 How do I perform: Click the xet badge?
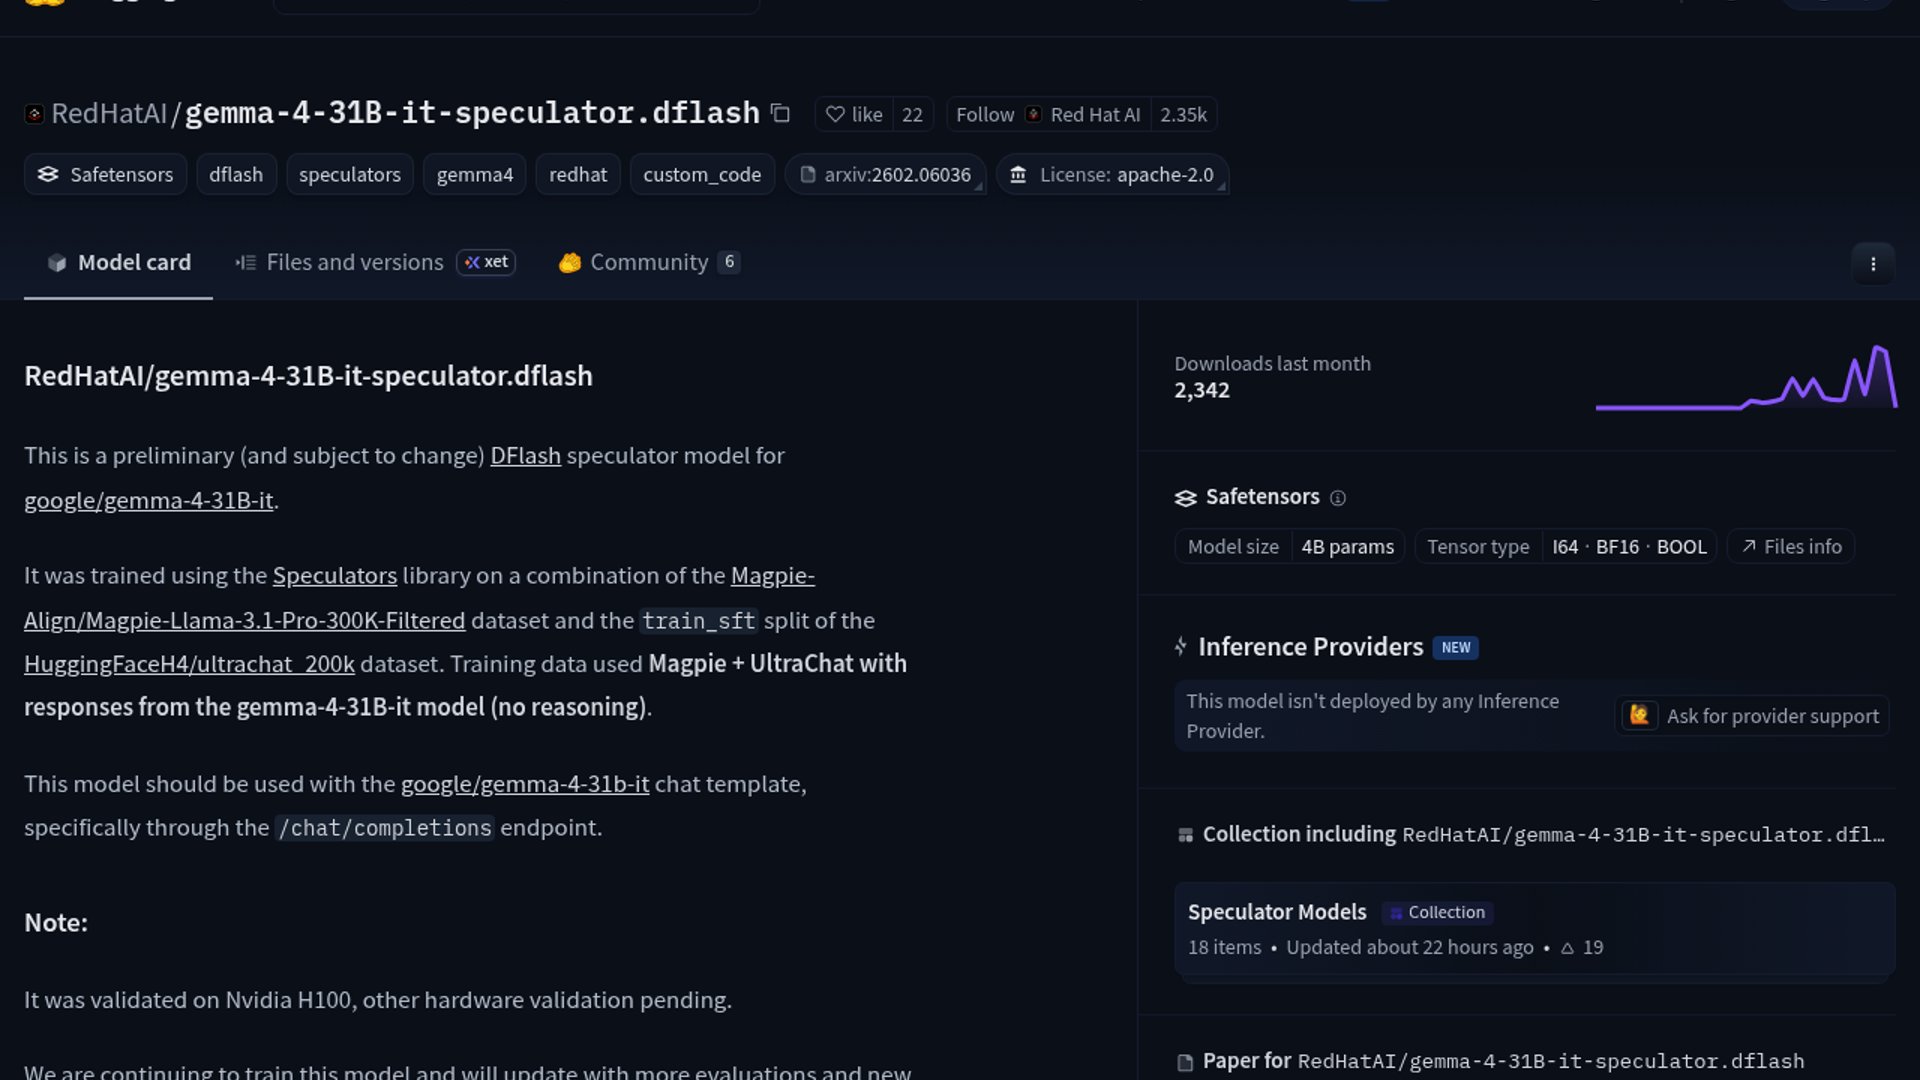[x=486, y=262]
